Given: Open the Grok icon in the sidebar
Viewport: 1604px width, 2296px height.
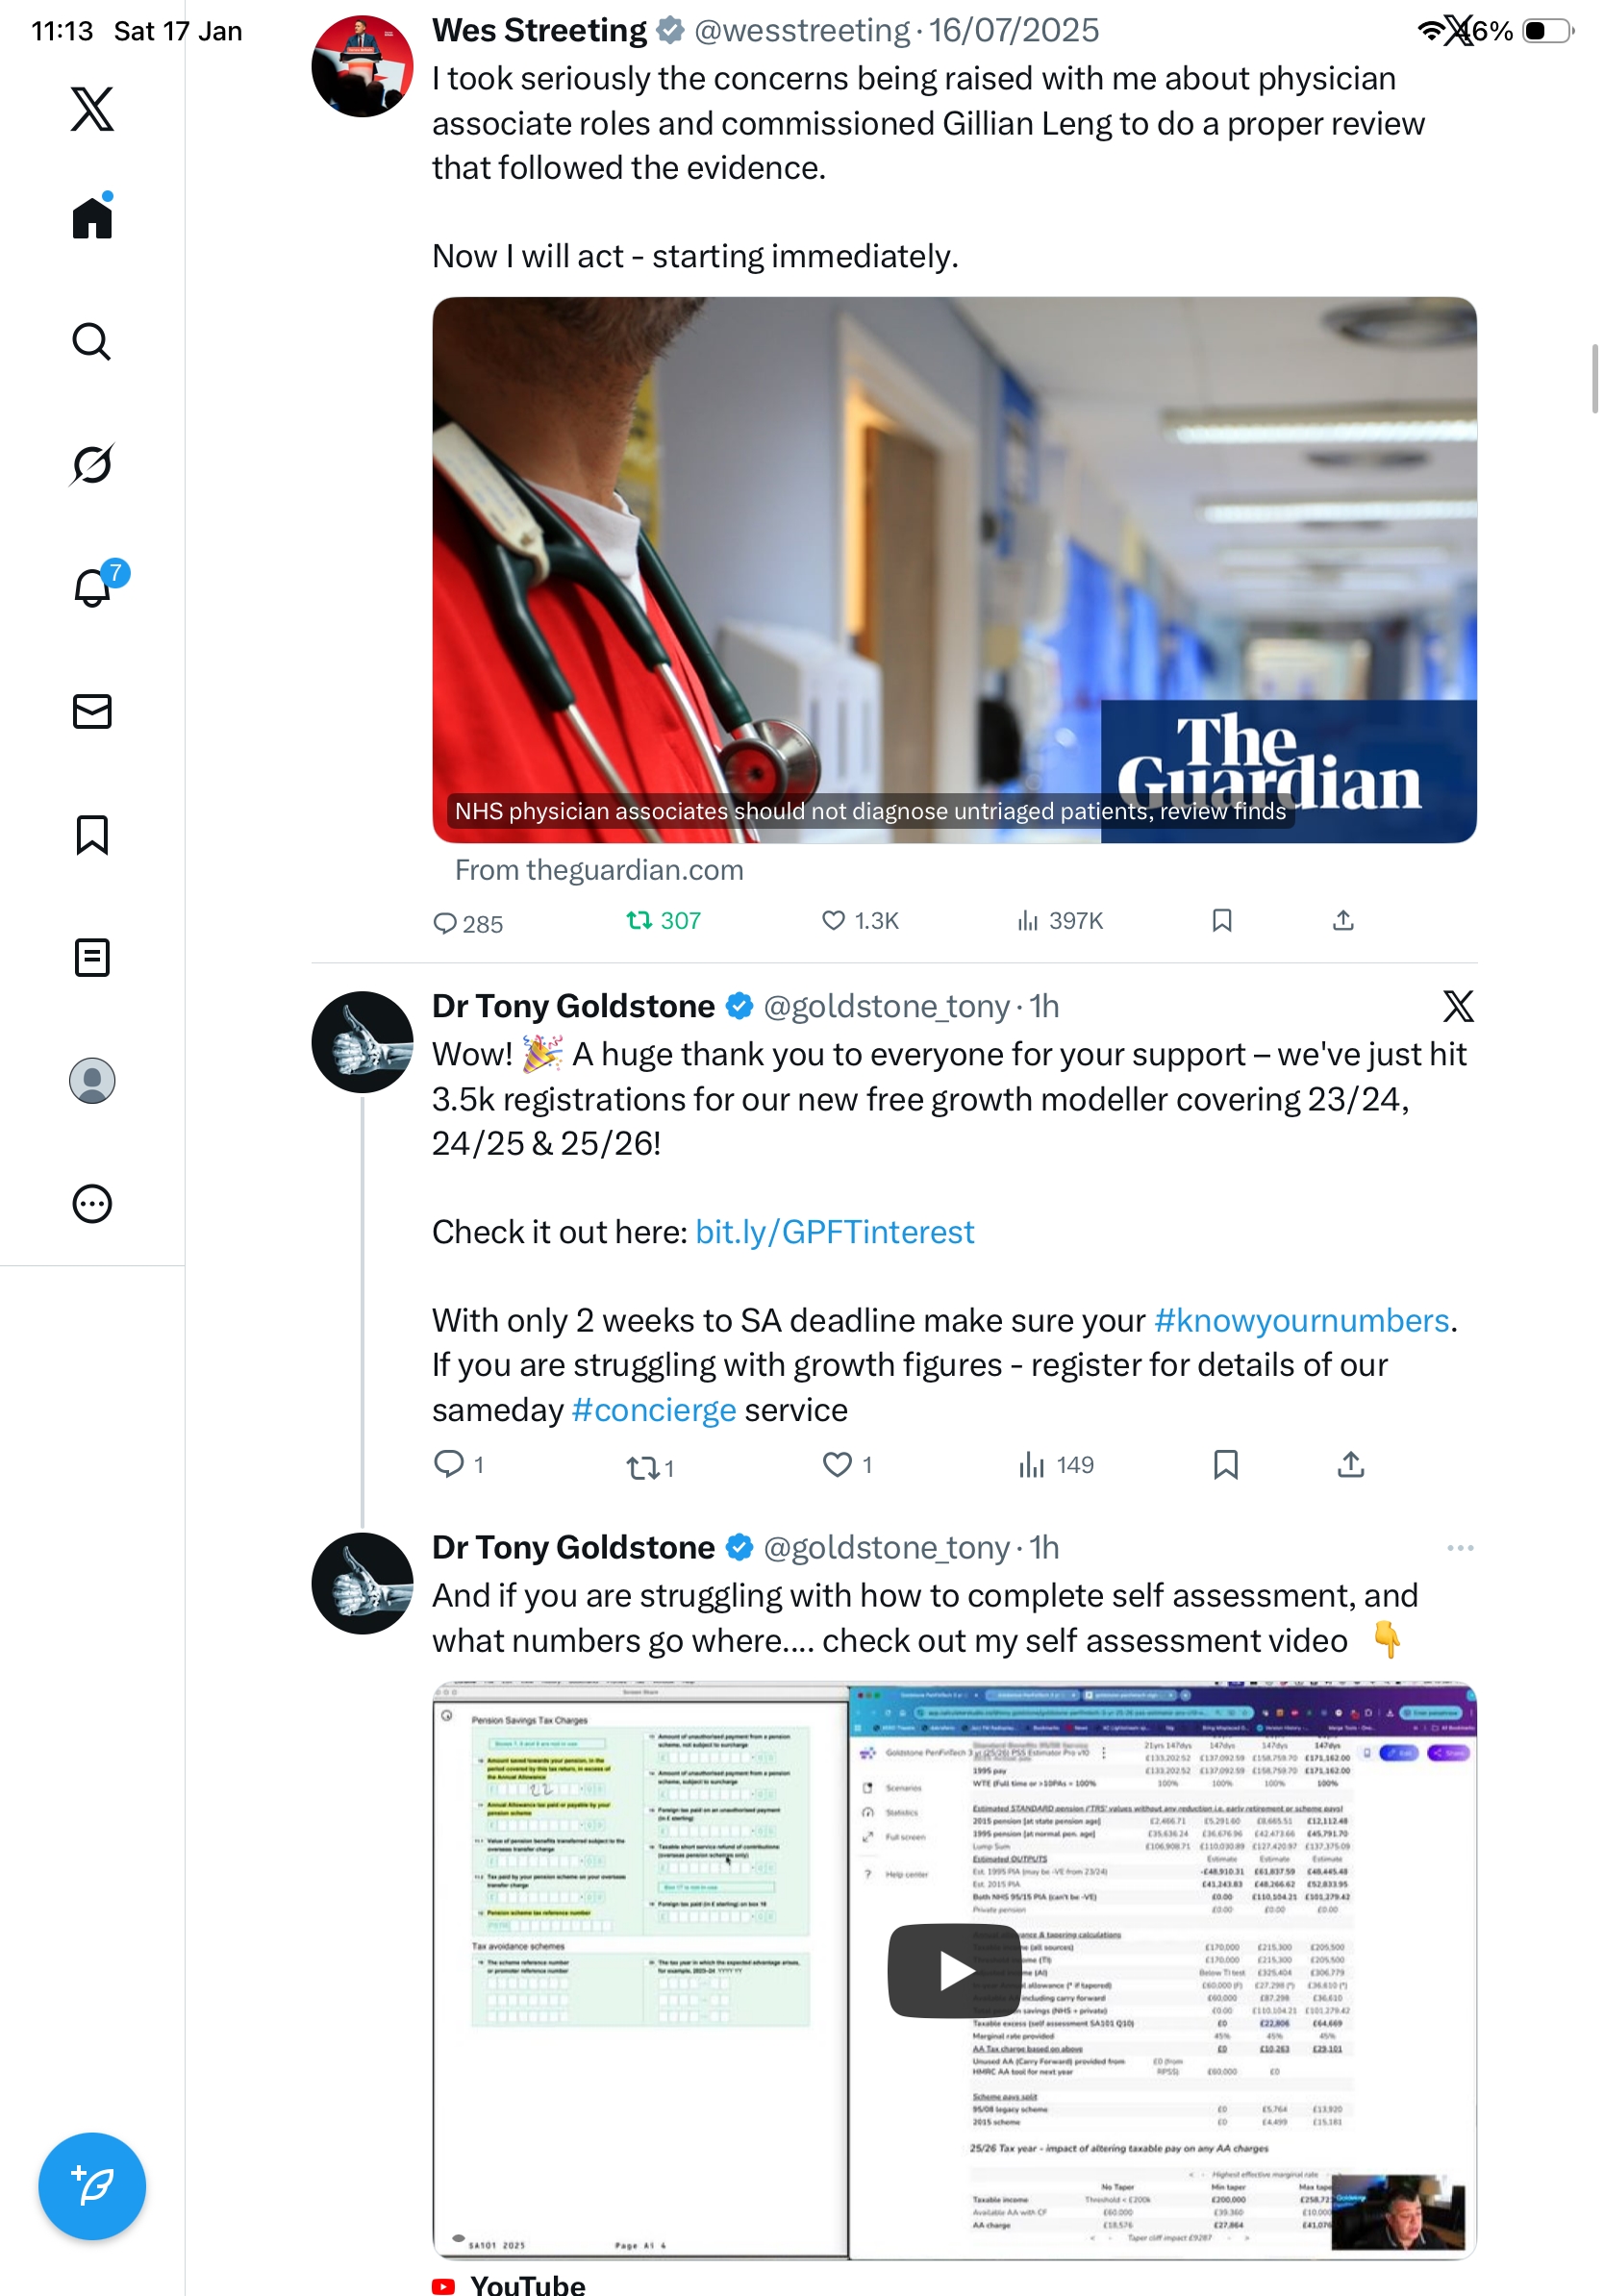Looking at the screenshot, I should tap(92, 464).
